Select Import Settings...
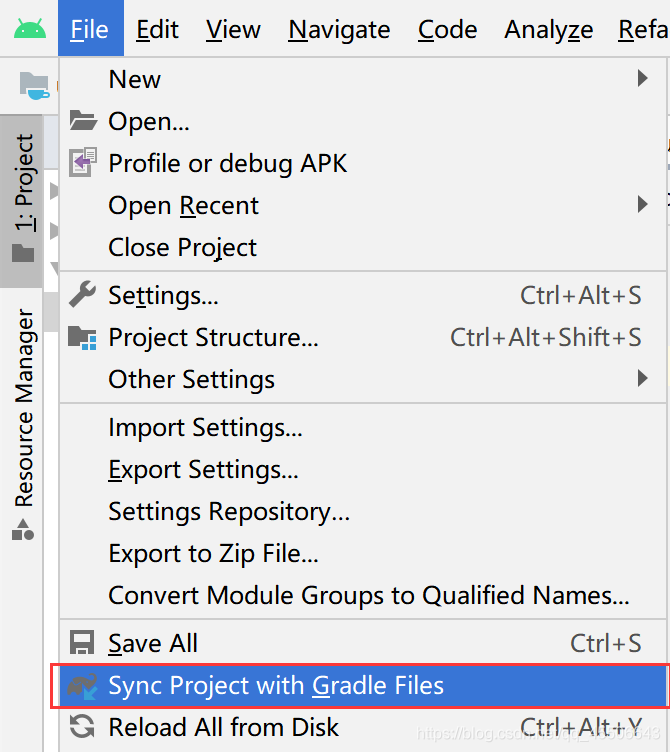Image resolution: width=670 pixels, height=752 pixels. point(363,427)
